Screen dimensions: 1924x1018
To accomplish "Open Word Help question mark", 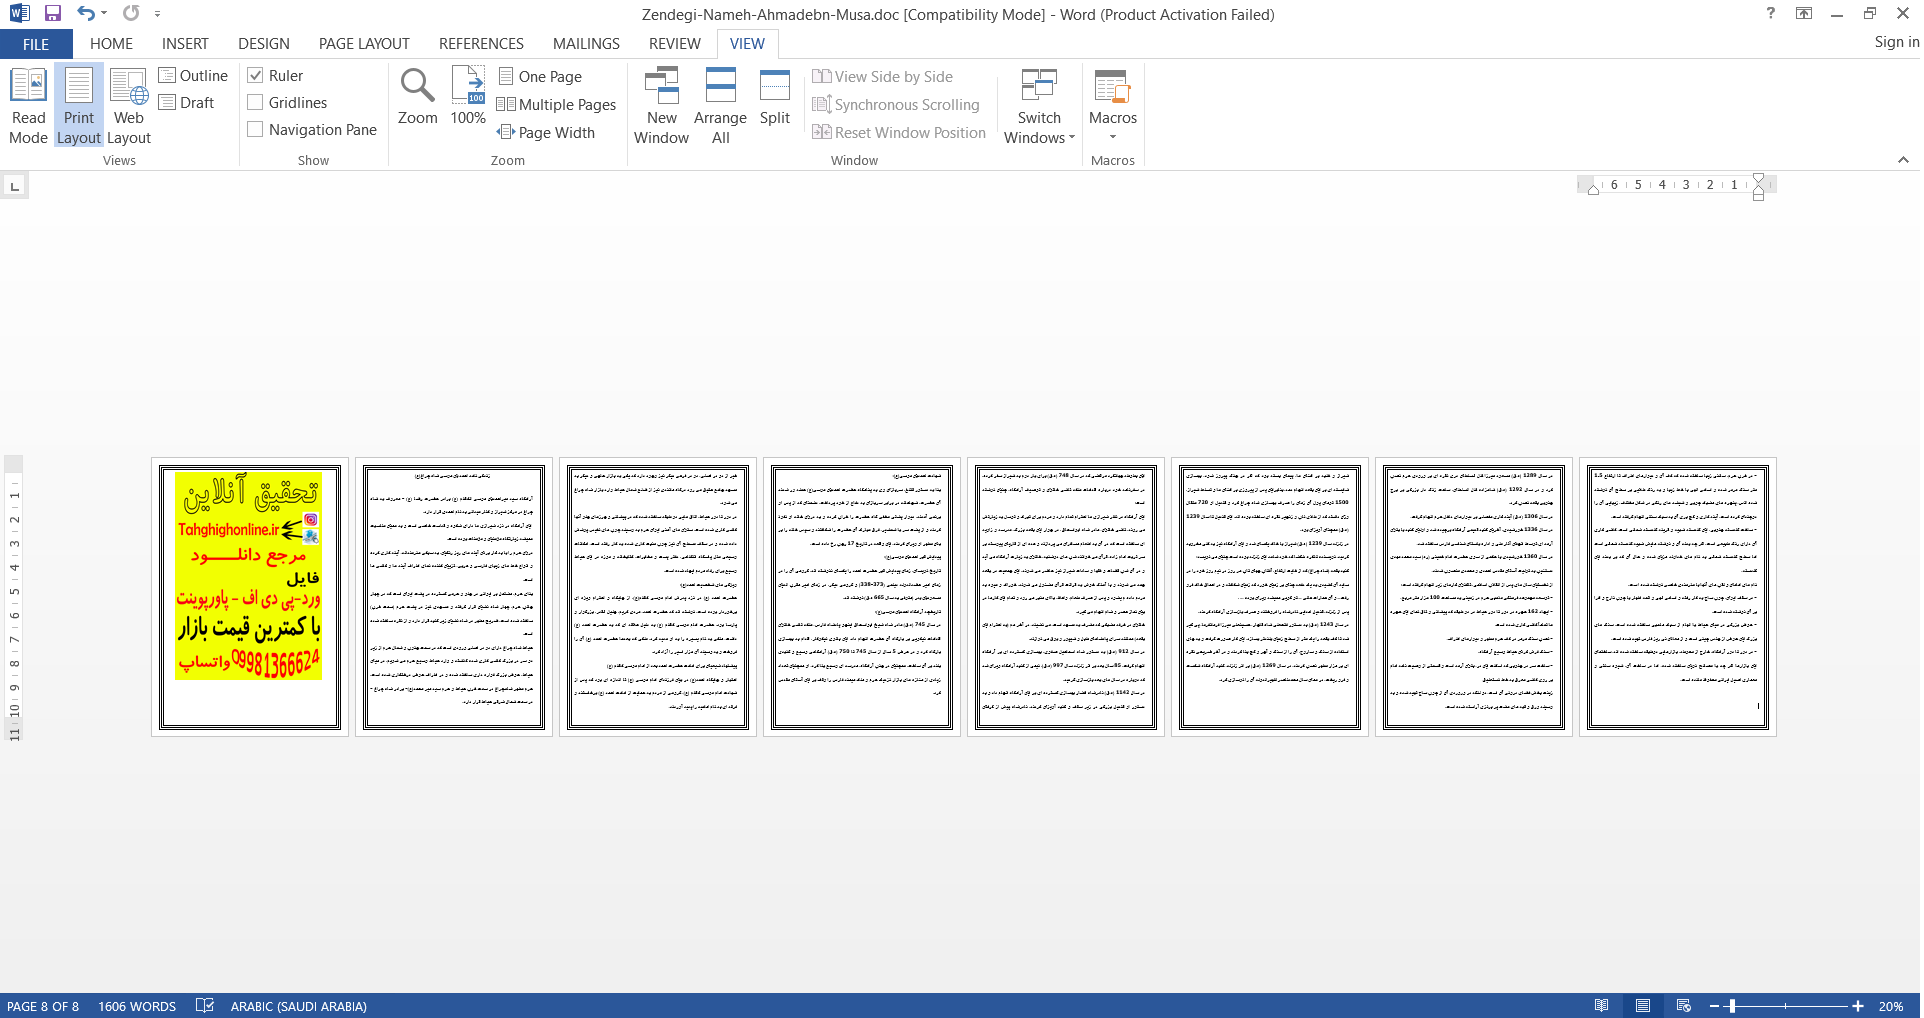I will [1771, 14].
